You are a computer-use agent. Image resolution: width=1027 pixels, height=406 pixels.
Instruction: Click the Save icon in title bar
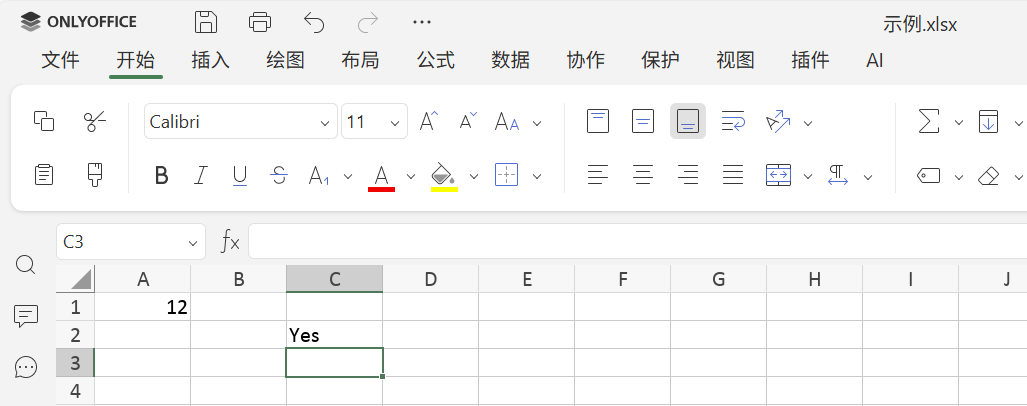click(206, 22)
